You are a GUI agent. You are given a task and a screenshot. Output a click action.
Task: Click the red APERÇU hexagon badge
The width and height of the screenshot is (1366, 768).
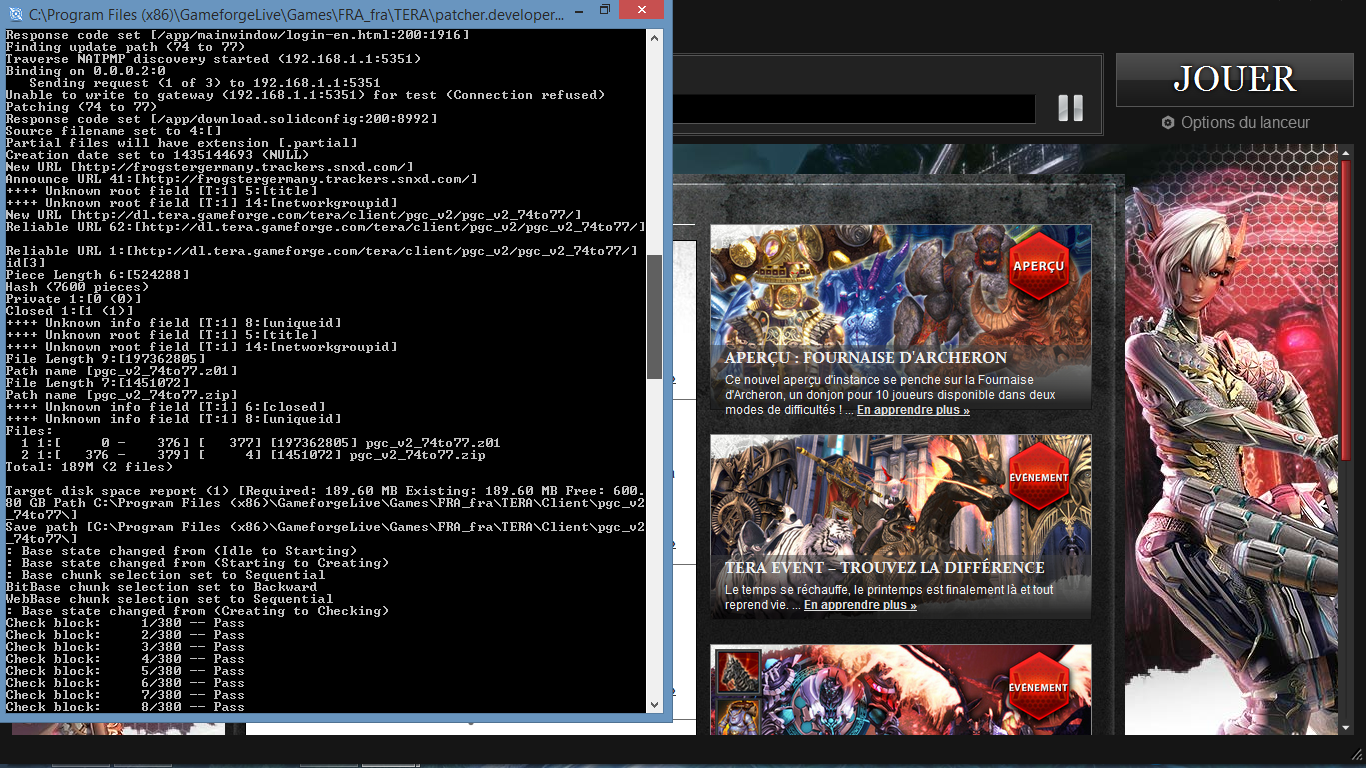coord(1038,267)
